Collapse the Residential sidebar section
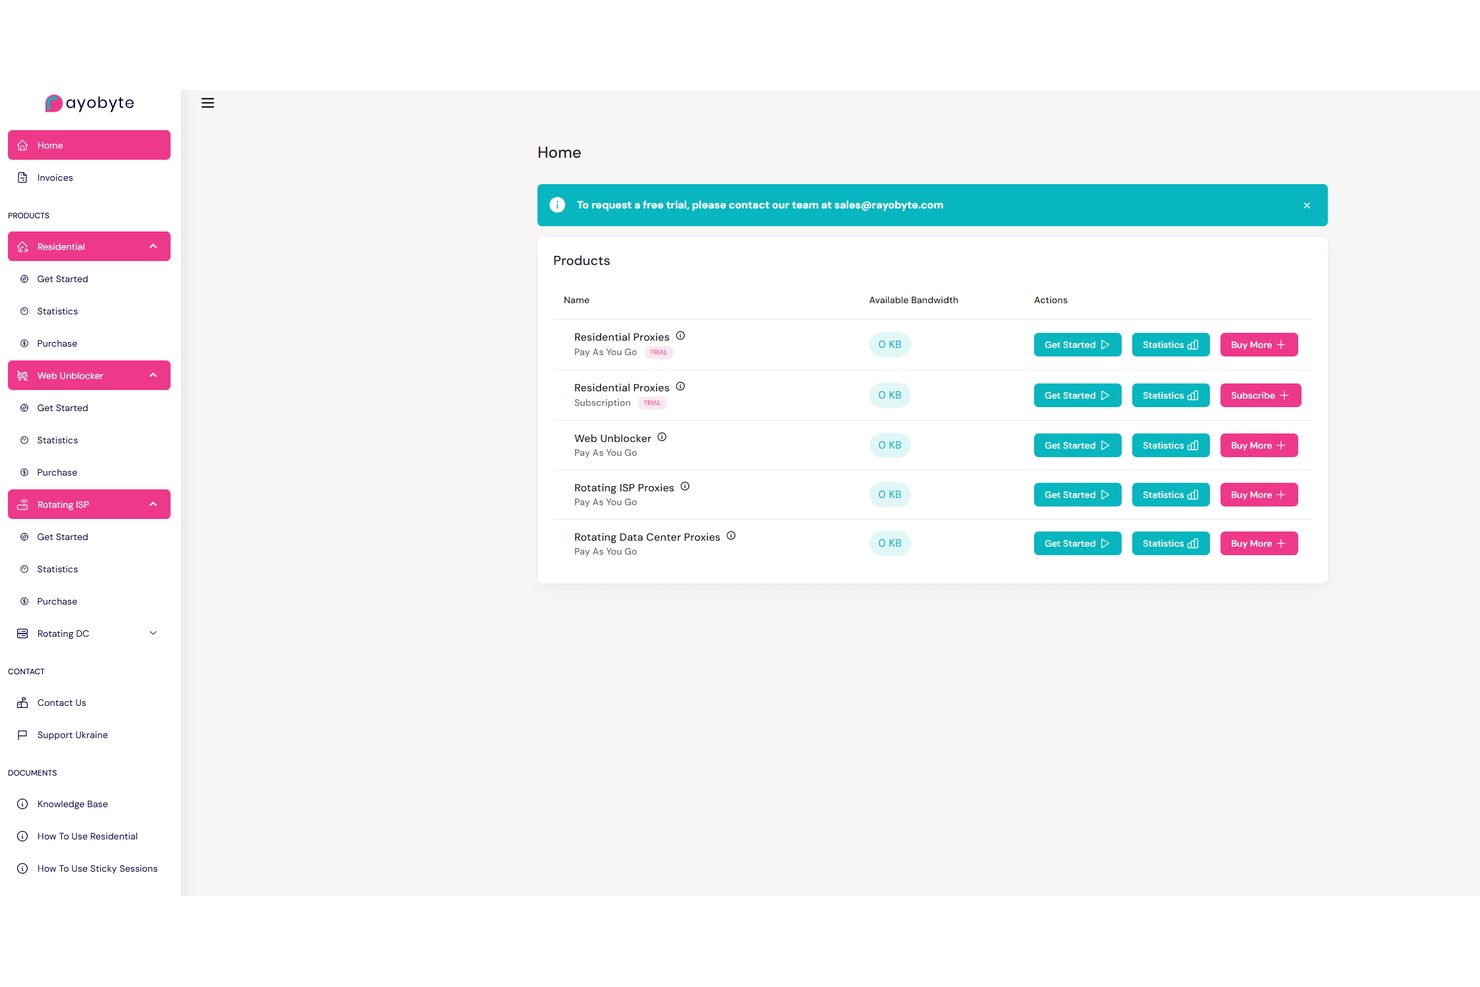1480x987 pixels. tap(89, 246)
